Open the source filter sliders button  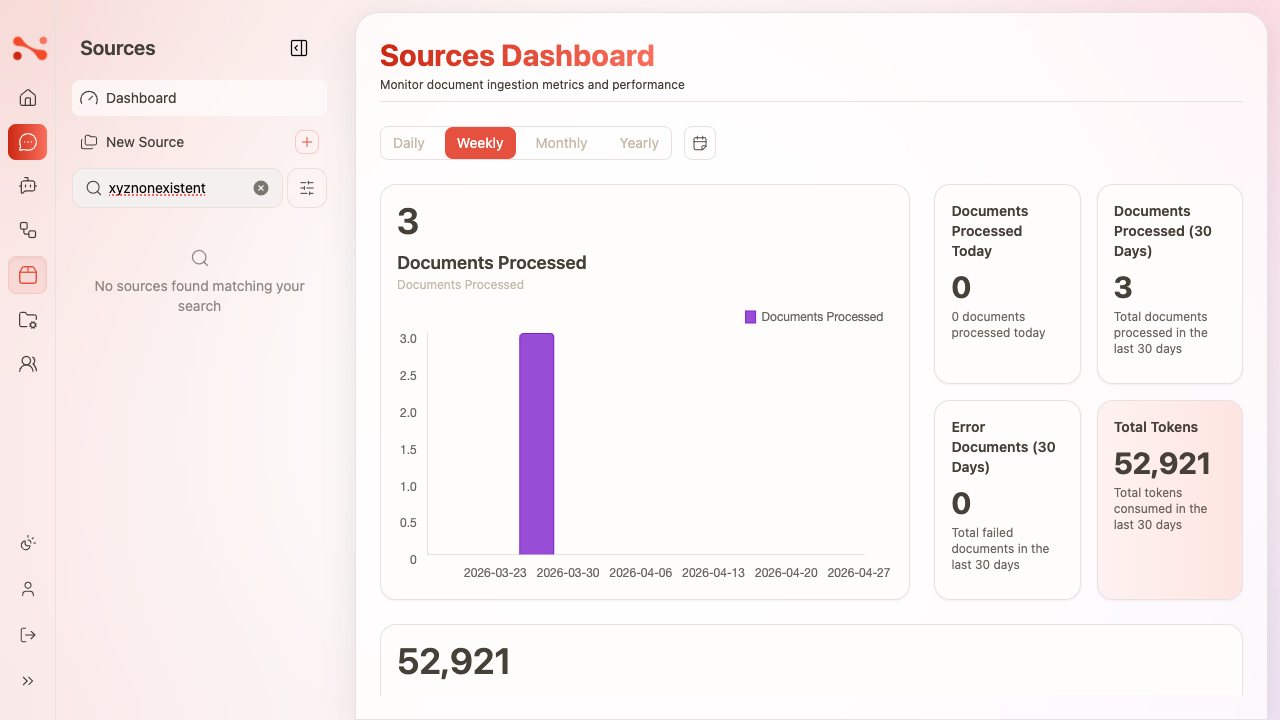pos(307,188)
